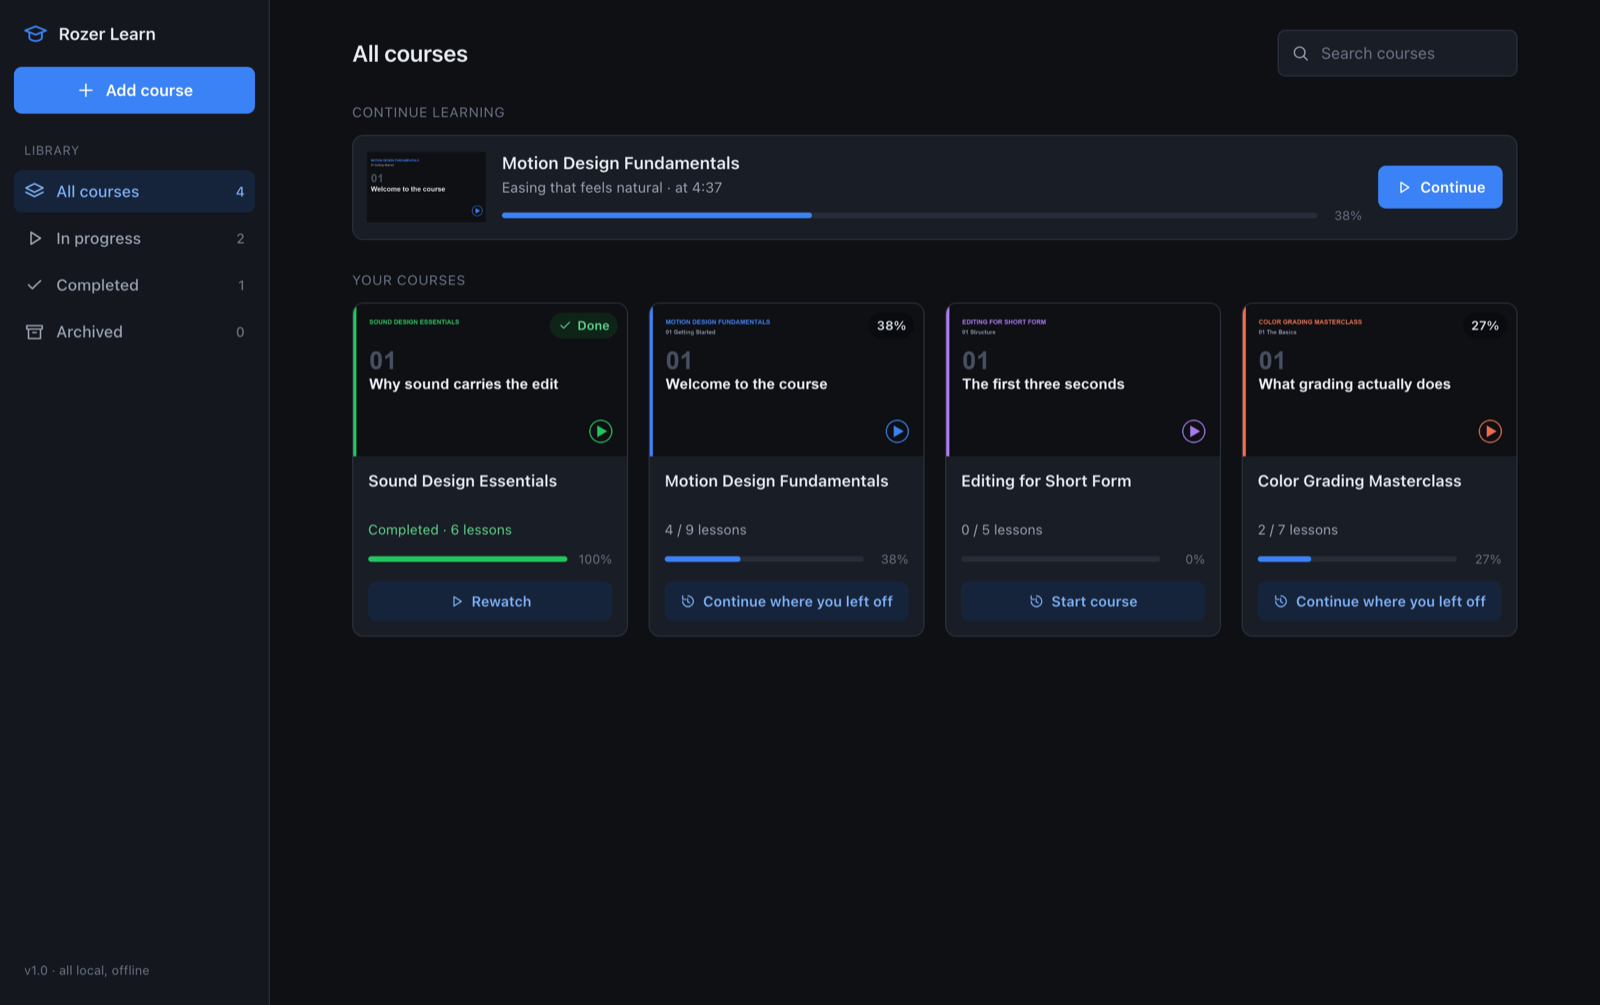Click the Continue Learning progress bar at 38%
This screenshot has height=1005, width=1600.
click(910, 215)
